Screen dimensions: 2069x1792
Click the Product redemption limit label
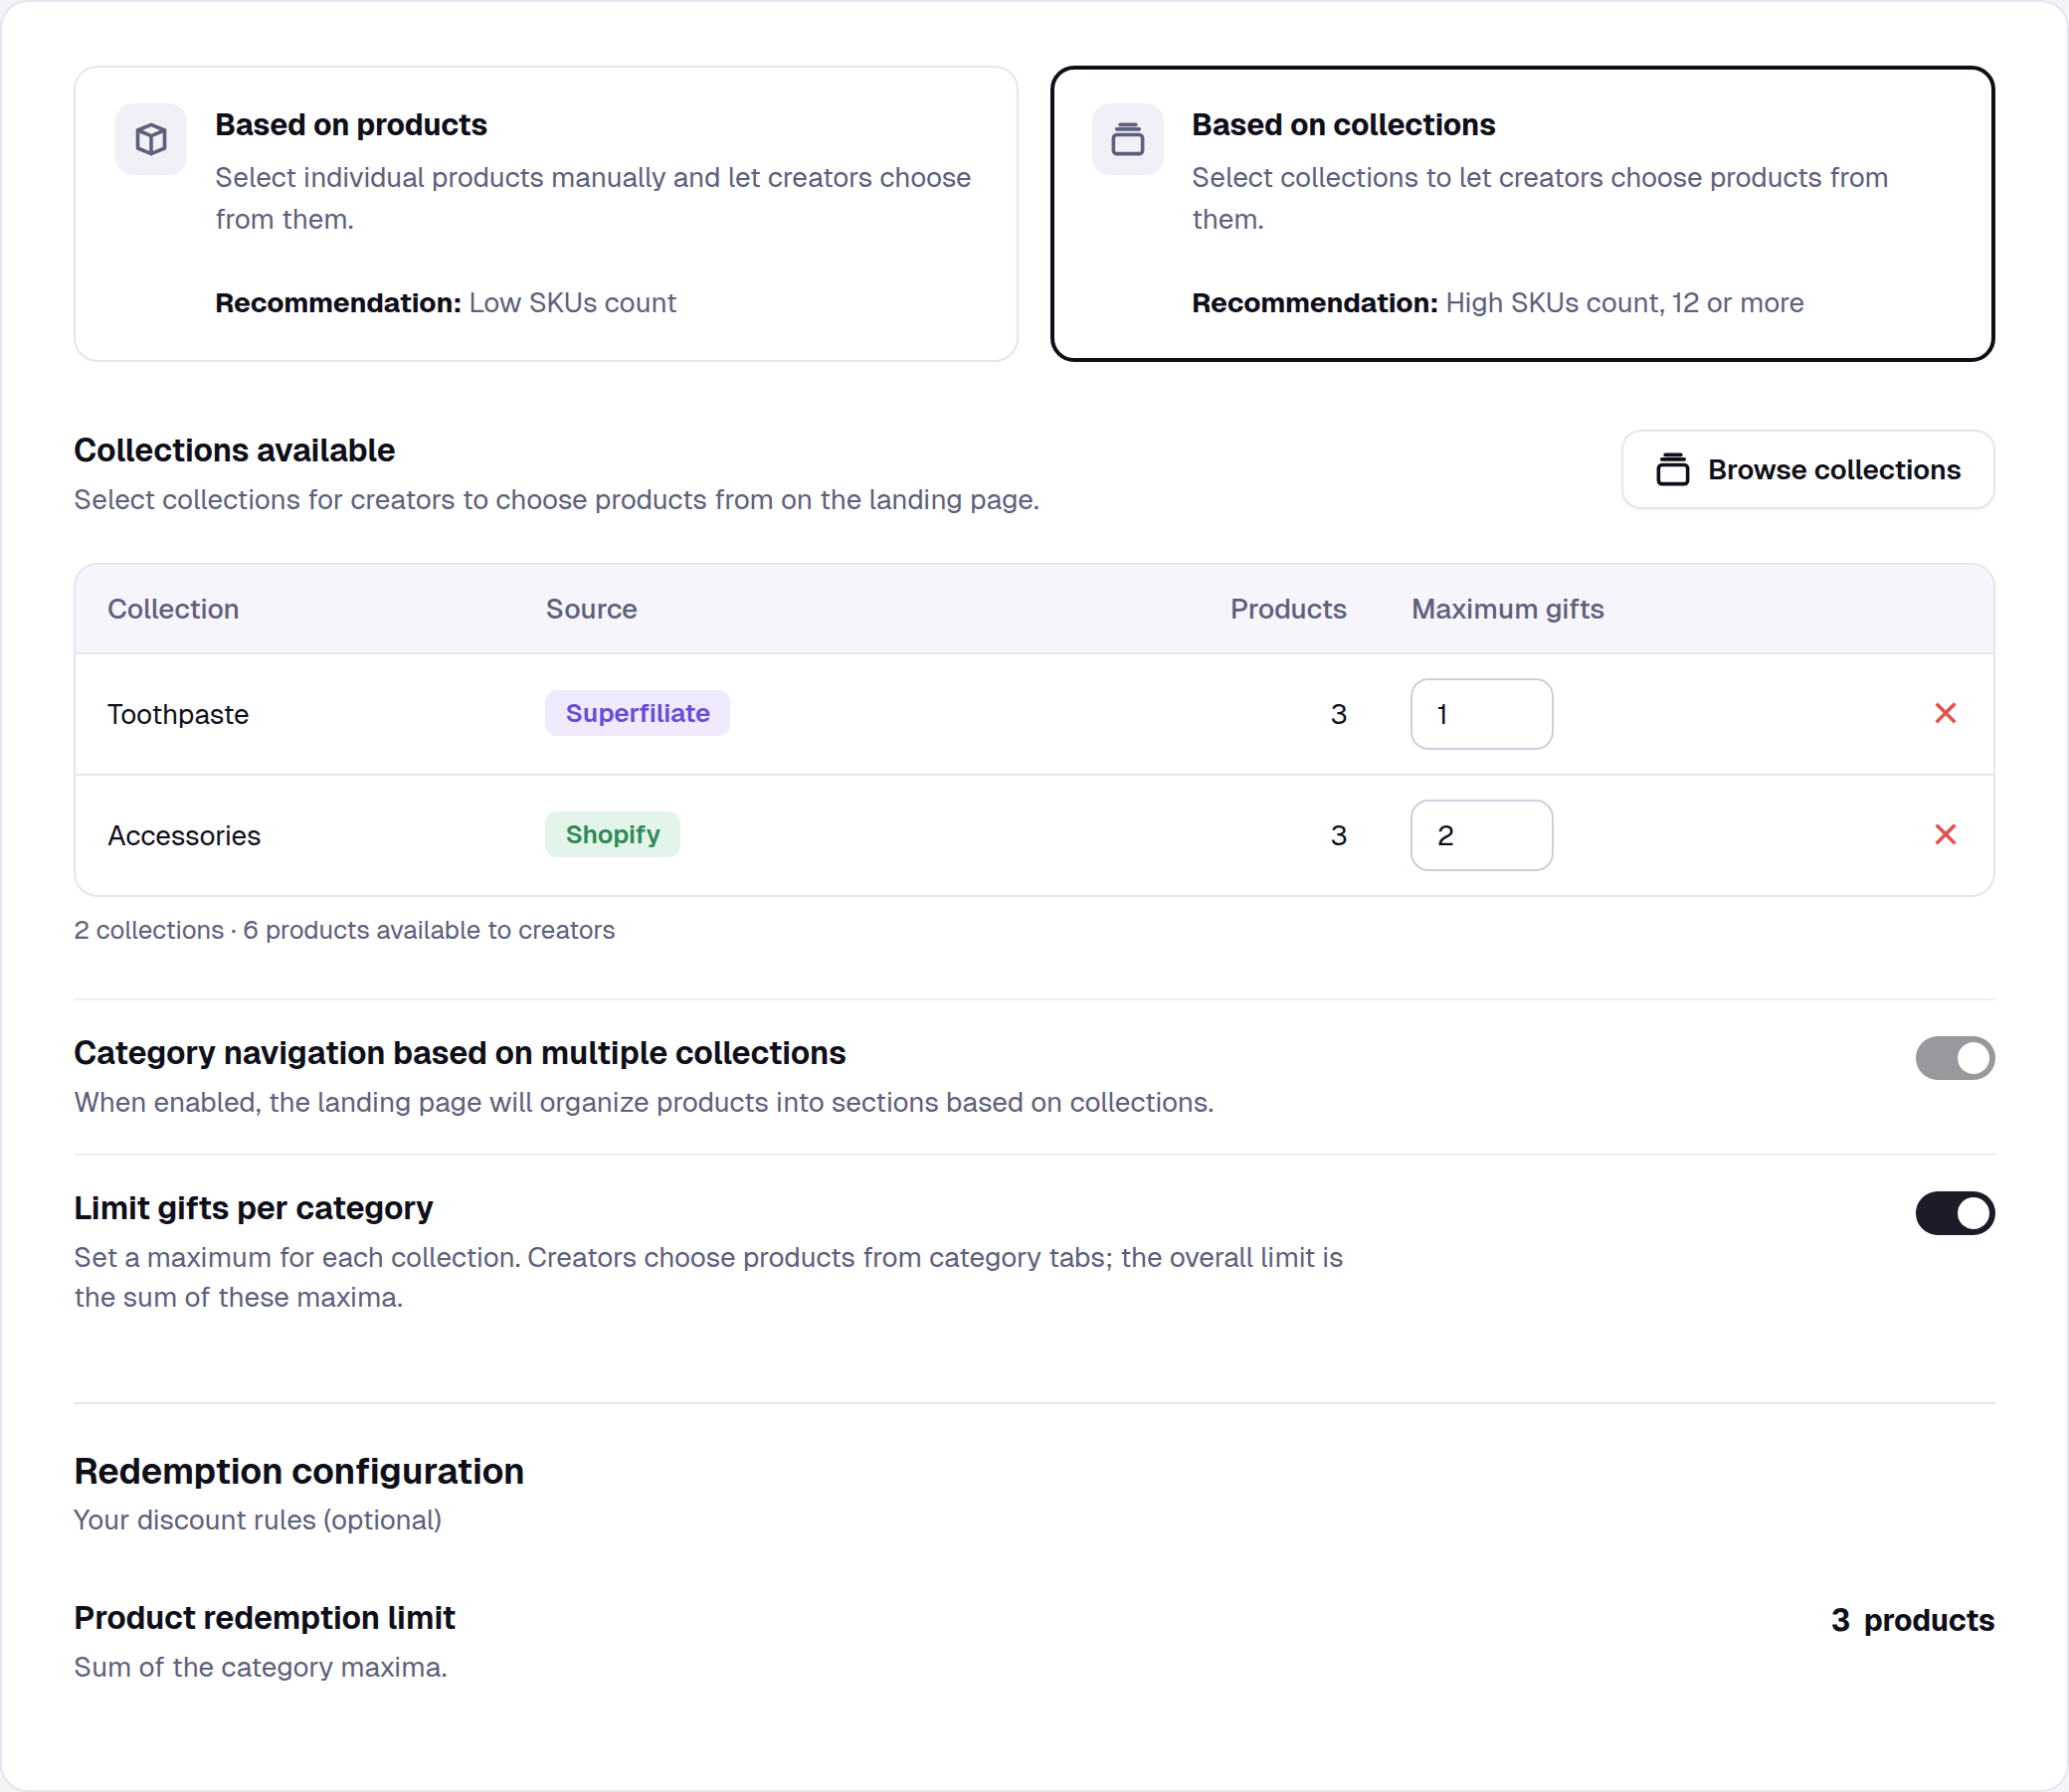(264, 1618)
